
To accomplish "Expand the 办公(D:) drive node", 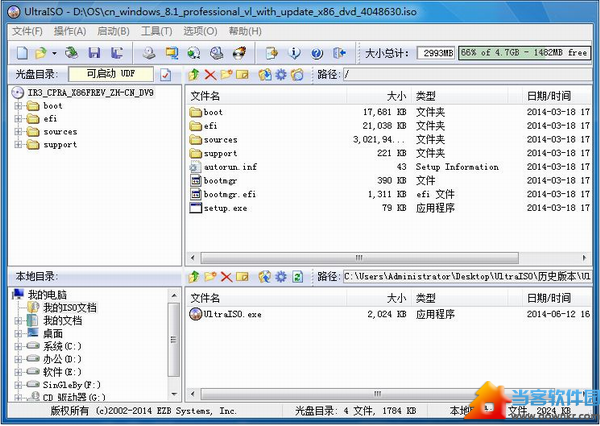I will point(18,359).
